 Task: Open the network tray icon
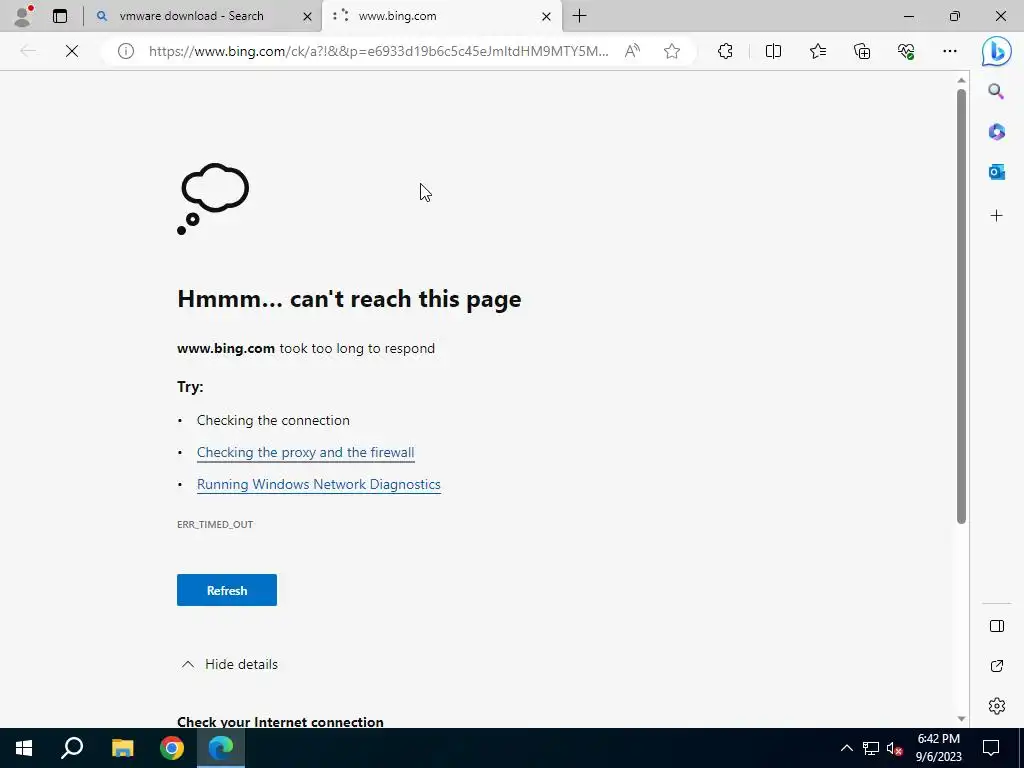point(871,748)
